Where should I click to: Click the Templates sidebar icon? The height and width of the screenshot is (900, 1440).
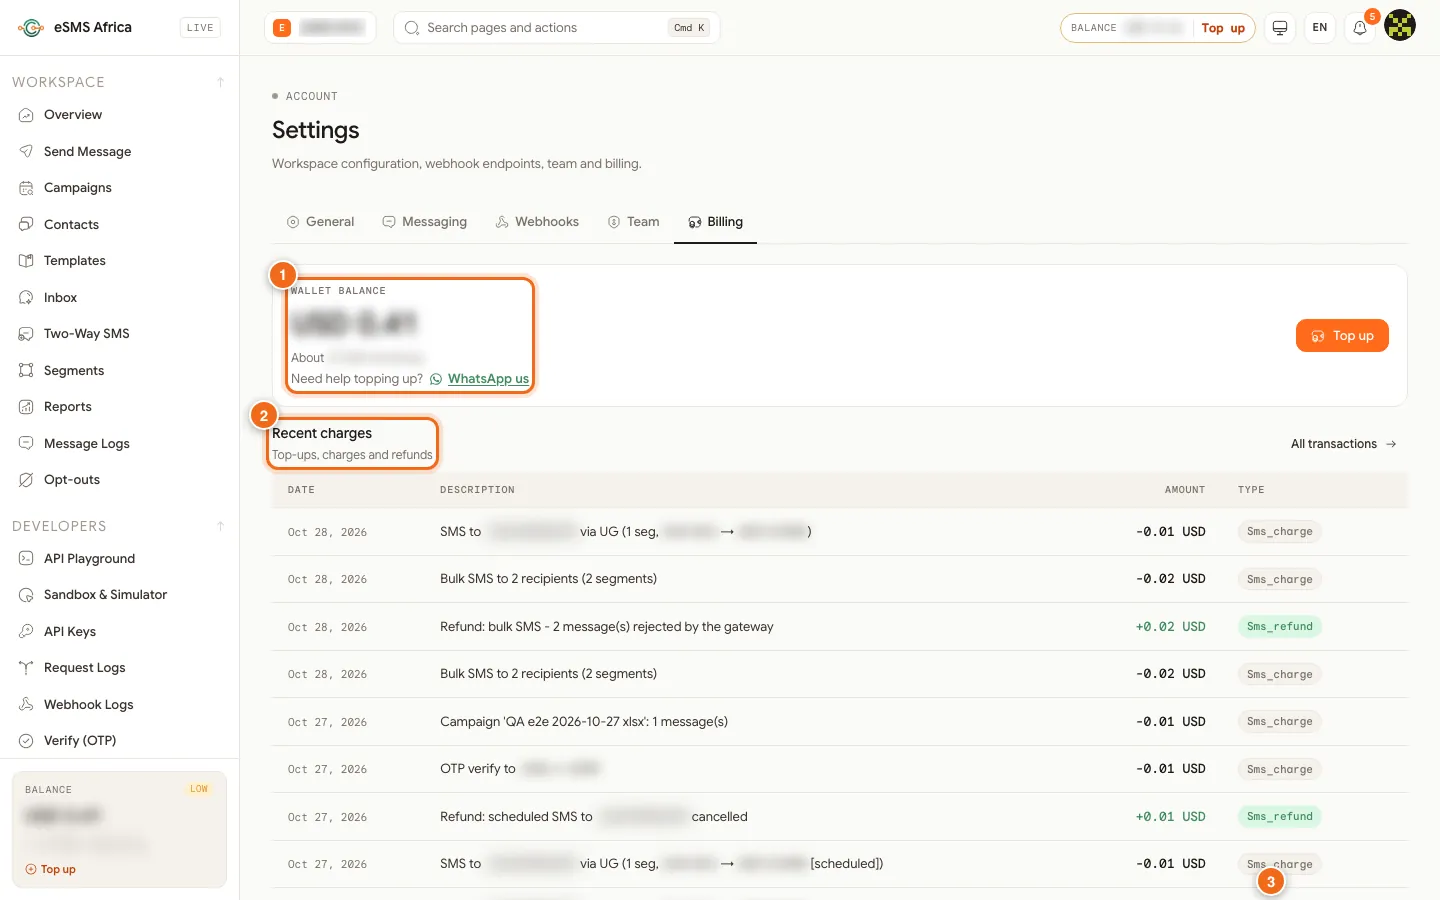27,261
